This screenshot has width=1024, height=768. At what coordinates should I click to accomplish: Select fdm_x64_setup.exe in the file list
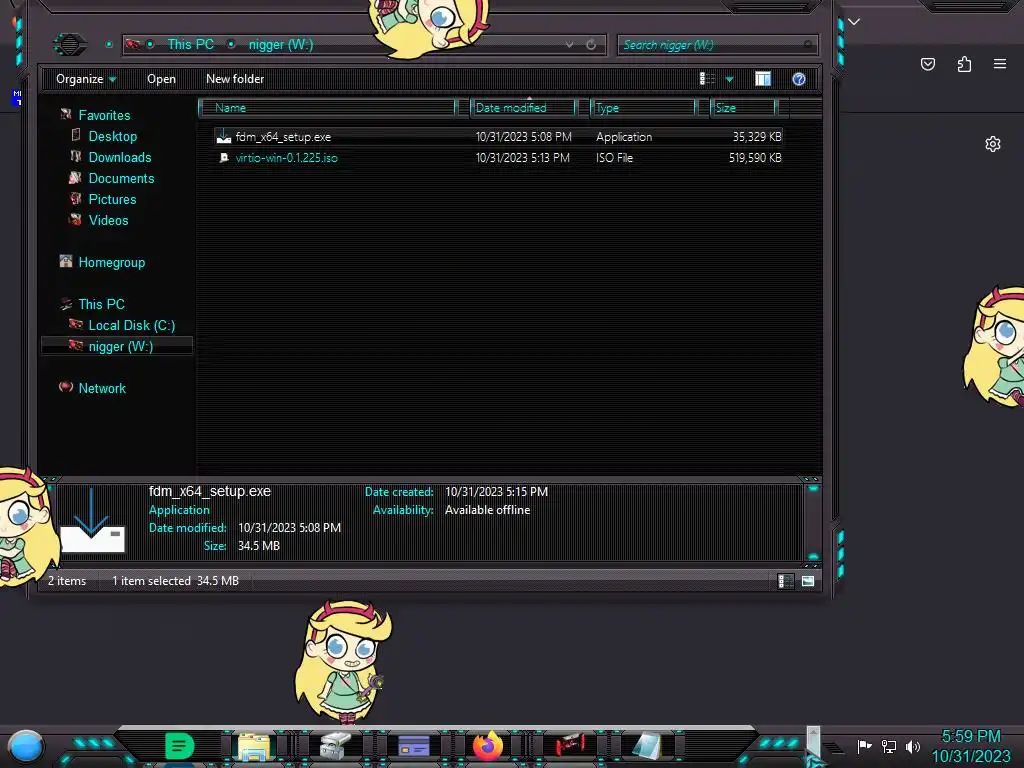[283, 136]
